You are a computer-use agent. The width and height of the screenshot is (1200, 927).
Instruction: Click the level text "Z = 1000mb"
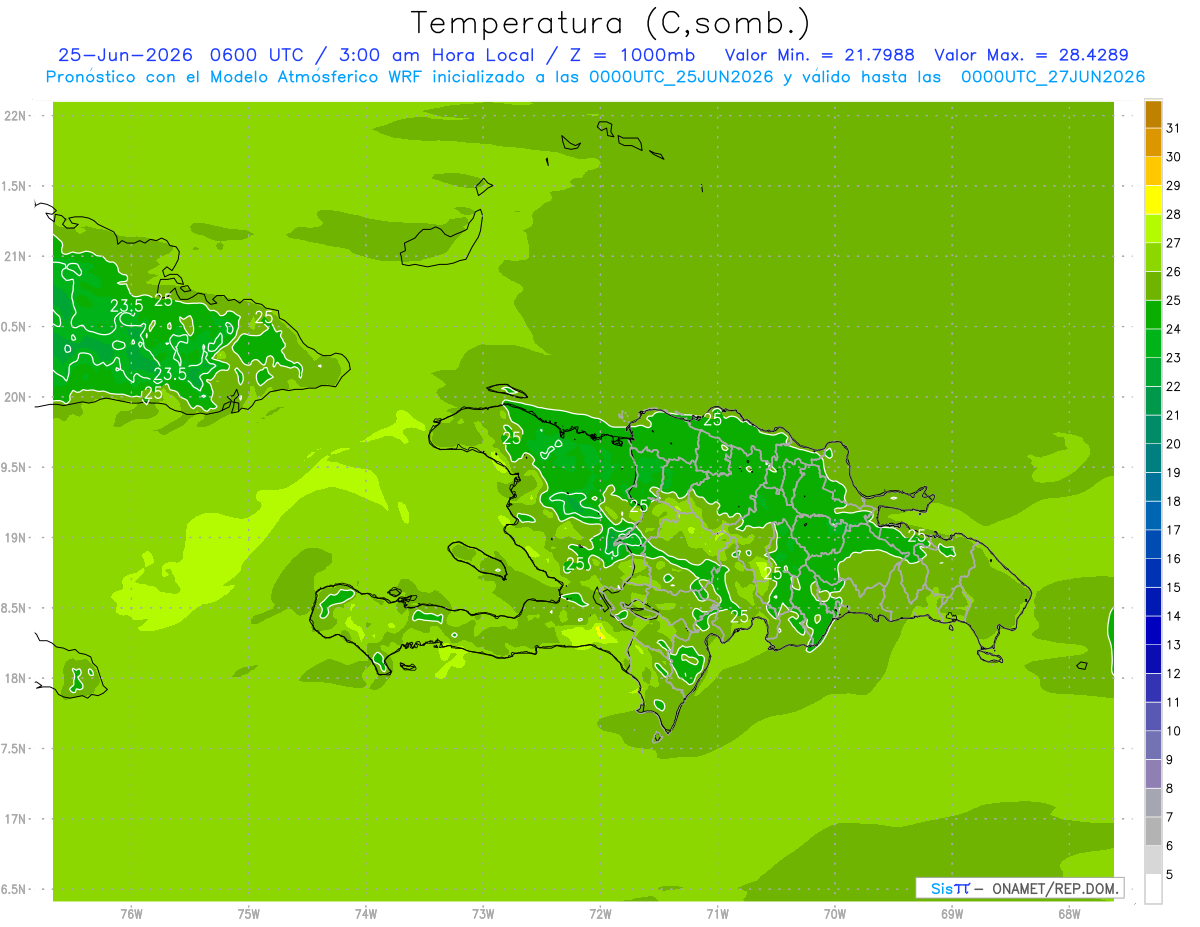pos(632,55)
